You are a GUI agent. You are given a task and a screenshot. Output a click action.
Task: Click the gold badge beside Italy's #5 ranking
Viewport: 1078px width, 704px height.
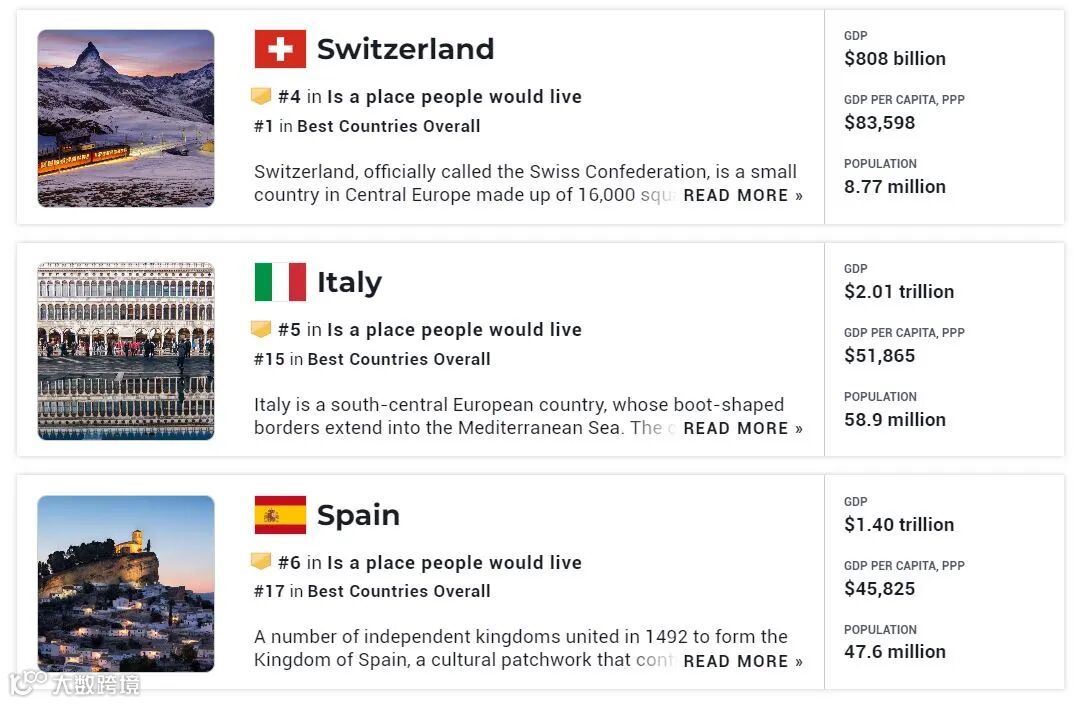(x=261, y=330)
